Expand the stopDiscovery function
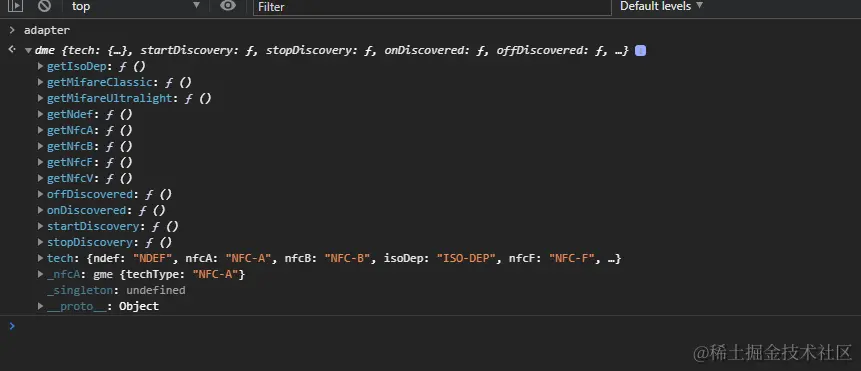This screenshot has width=861, height=371. click(41, 242)
